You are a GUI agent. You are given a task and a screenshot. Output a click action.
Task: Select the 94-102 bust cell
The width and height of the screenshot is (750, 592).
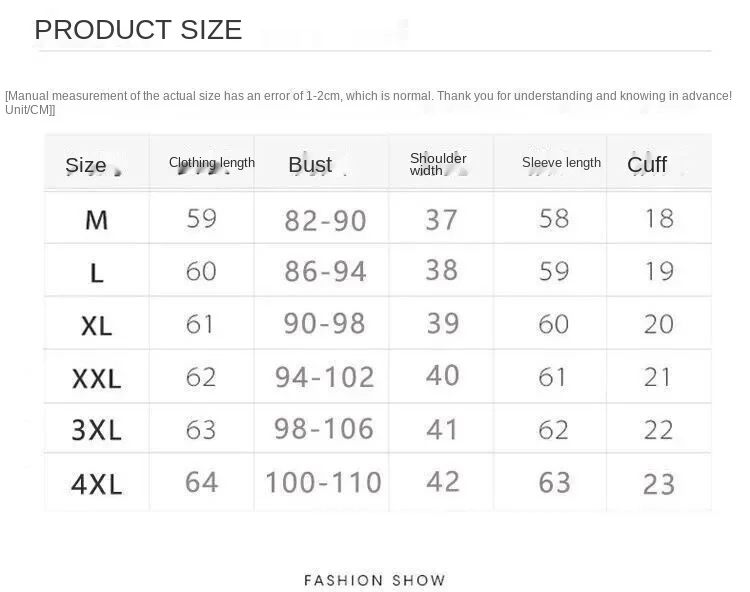click(x=324, y=377)
